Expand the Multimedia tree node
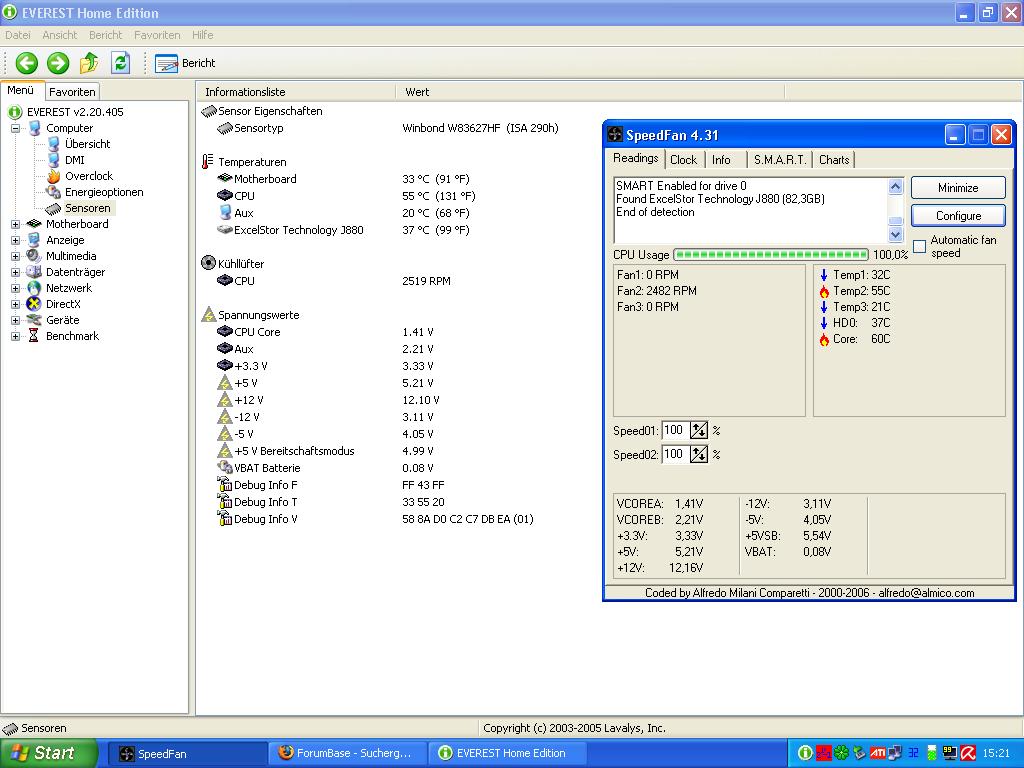 point(15,257)
